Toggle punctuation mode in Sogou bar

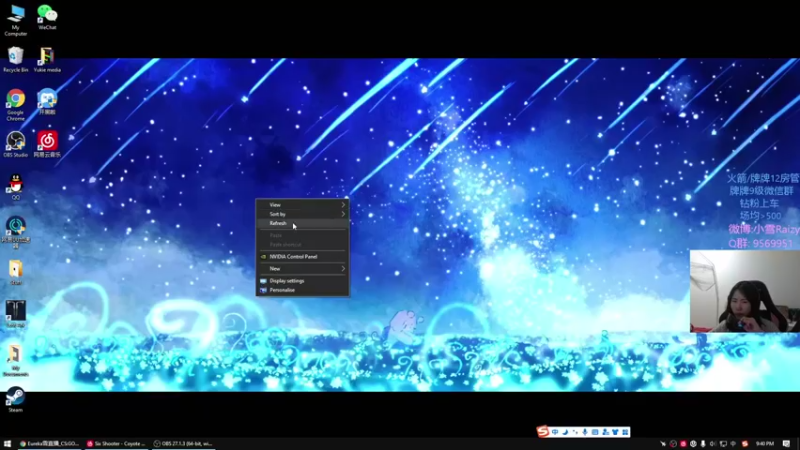(575, 432)
